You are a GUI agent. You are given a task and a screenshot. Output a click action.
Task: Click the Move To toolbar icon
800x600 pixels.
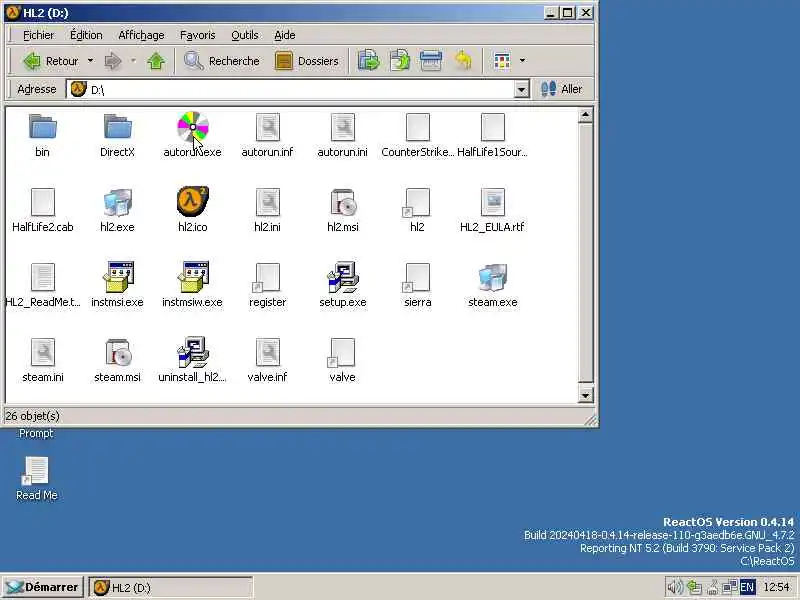pyautogui.click(x=368, y=61)
